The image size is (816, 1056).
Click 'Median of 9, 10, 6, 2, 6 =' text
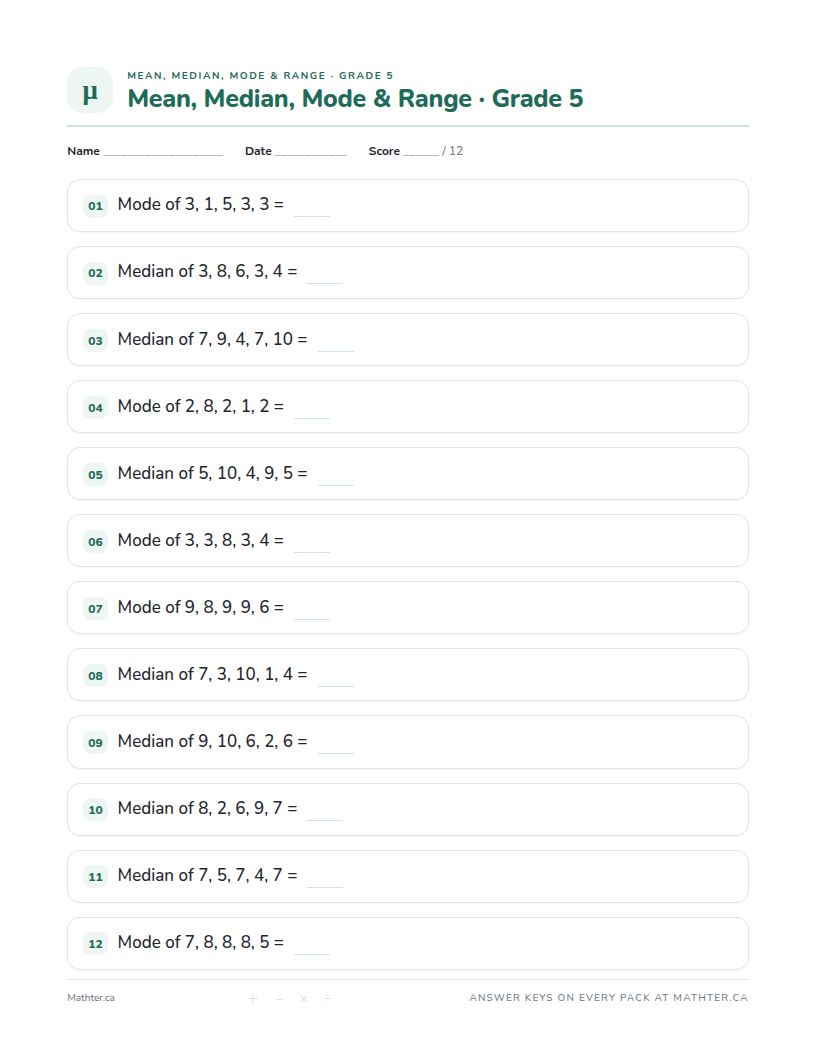[212, 741]
